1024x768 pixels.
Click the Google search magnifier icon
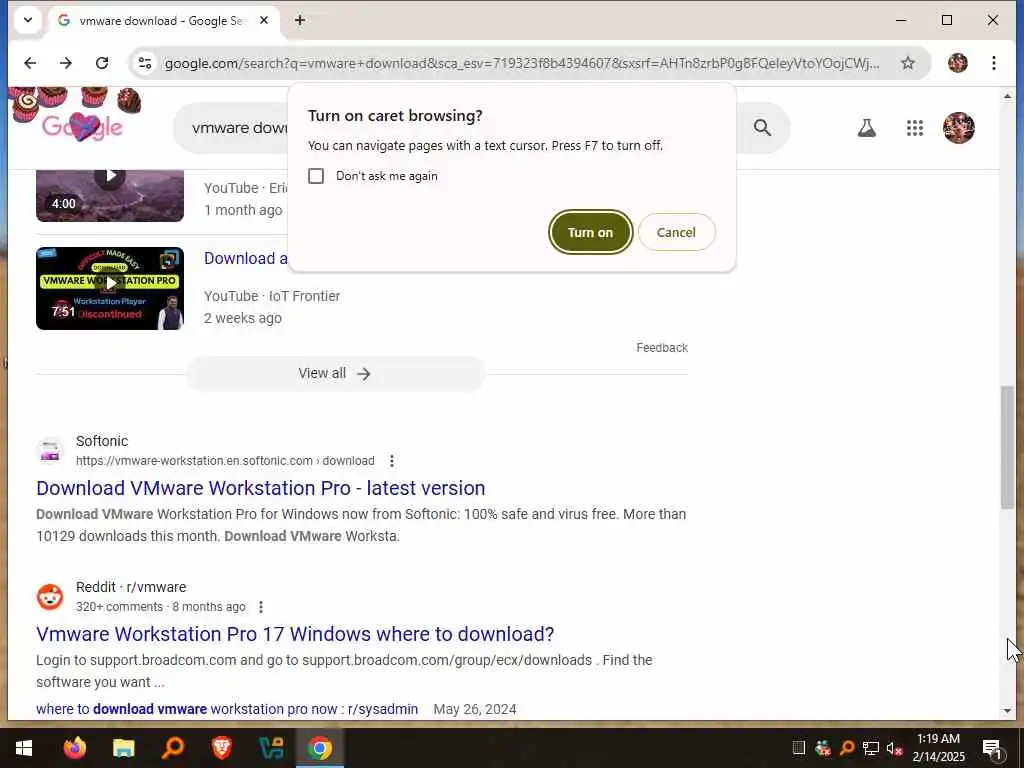click(762, 127)
